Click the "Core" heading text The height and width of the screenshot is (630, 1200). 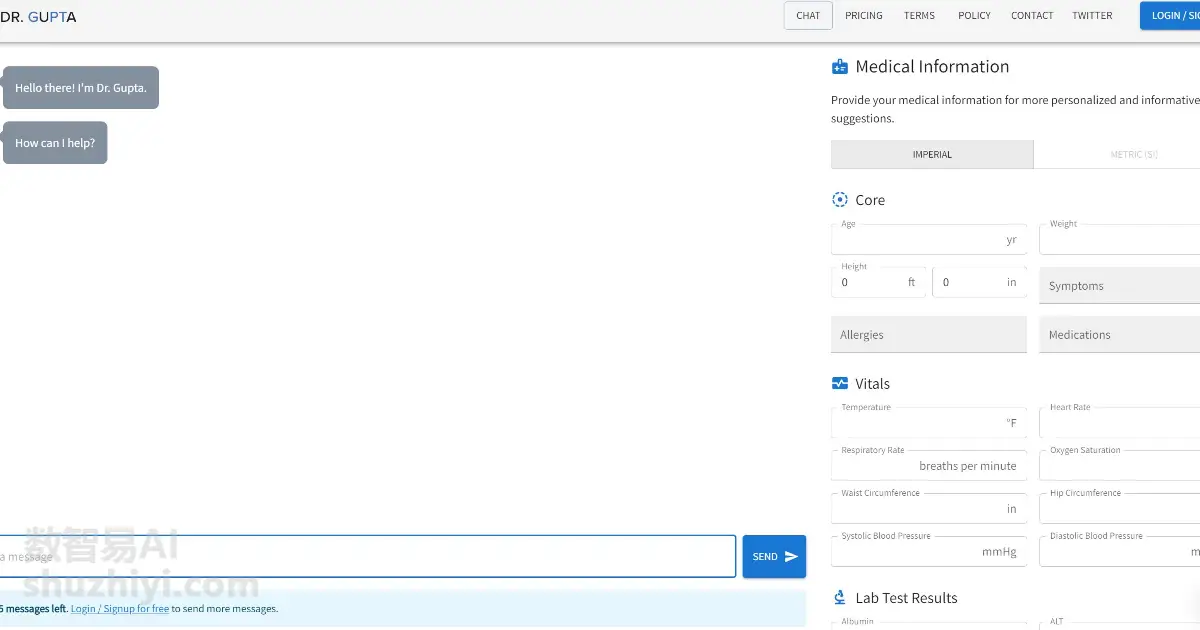tap(870, 200)
